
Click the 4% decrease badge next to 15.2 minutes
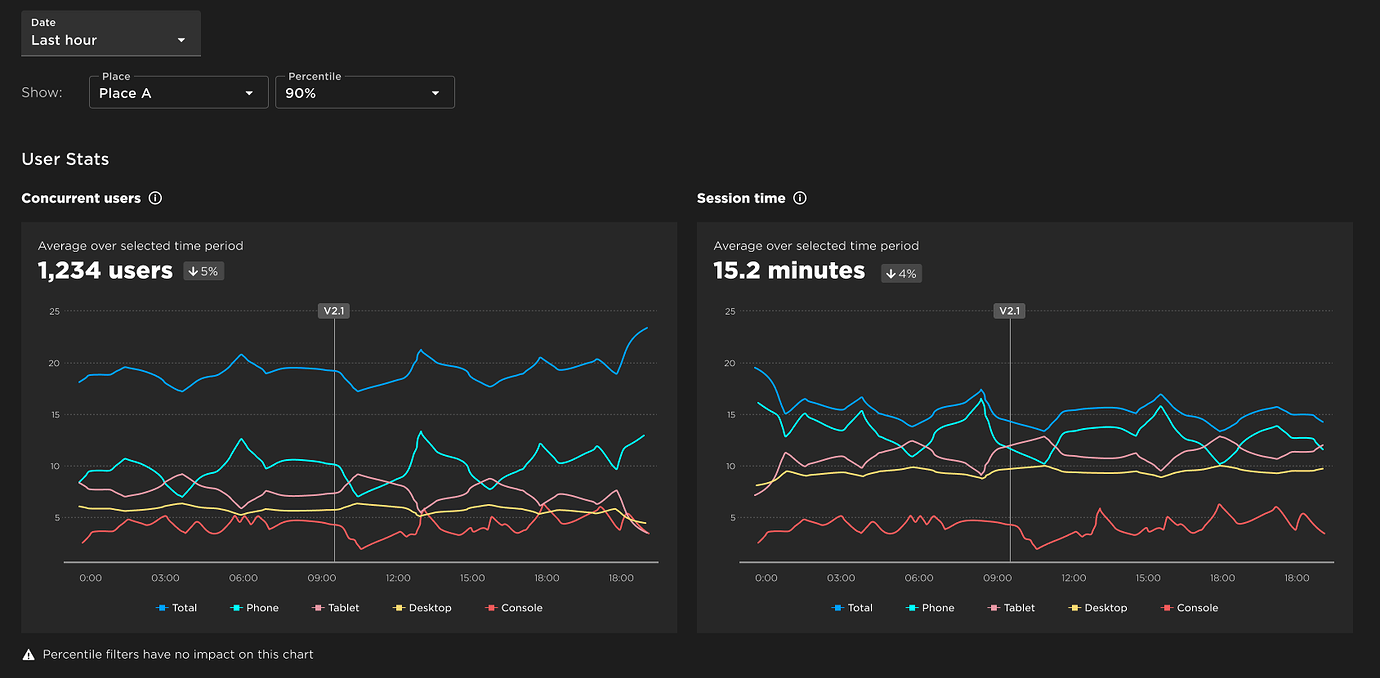click(x=900, y=273)
